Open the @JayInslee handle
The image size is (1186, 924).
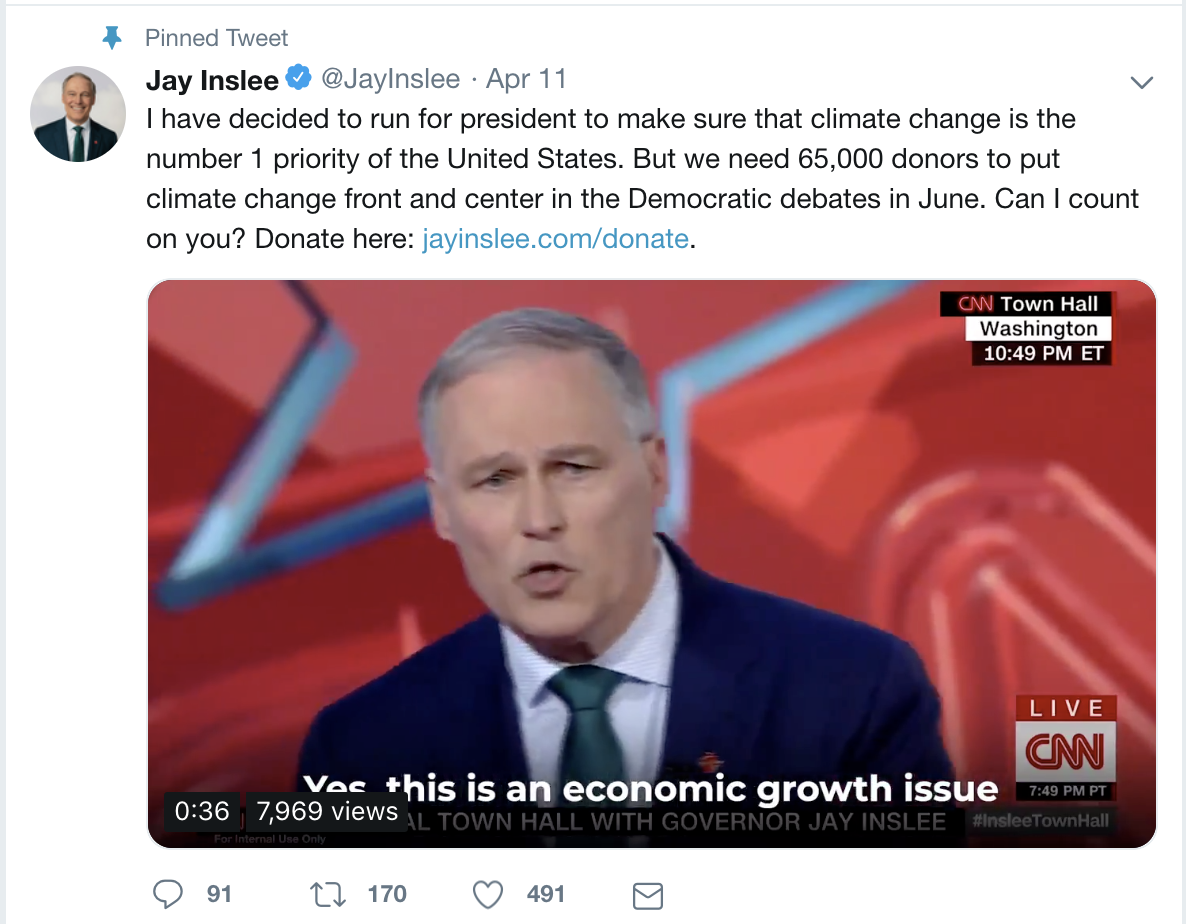(x=390, y=79)
